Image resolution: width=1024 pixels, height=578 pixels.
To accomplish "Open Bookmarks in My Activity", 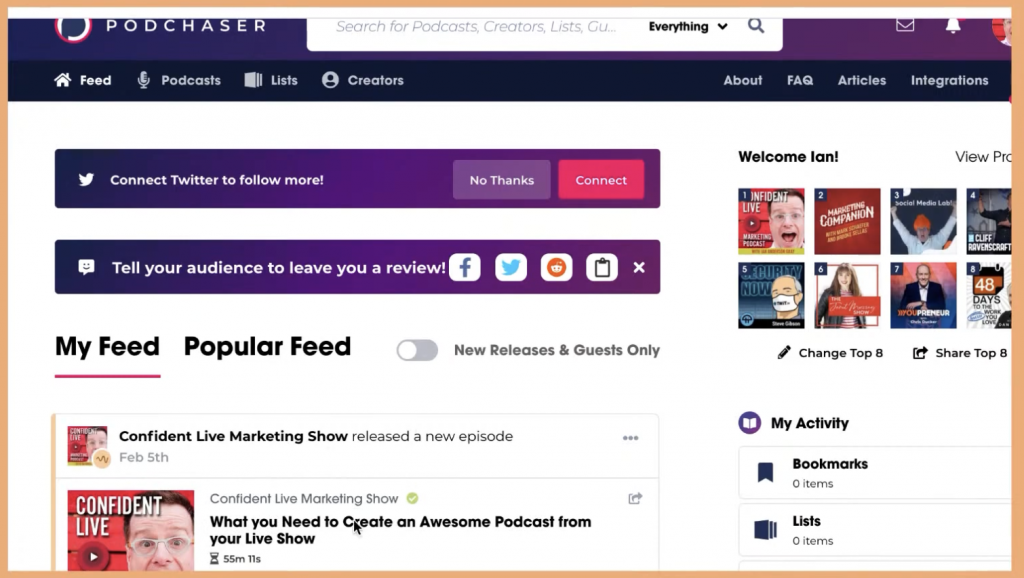I will tap(874, 473).
